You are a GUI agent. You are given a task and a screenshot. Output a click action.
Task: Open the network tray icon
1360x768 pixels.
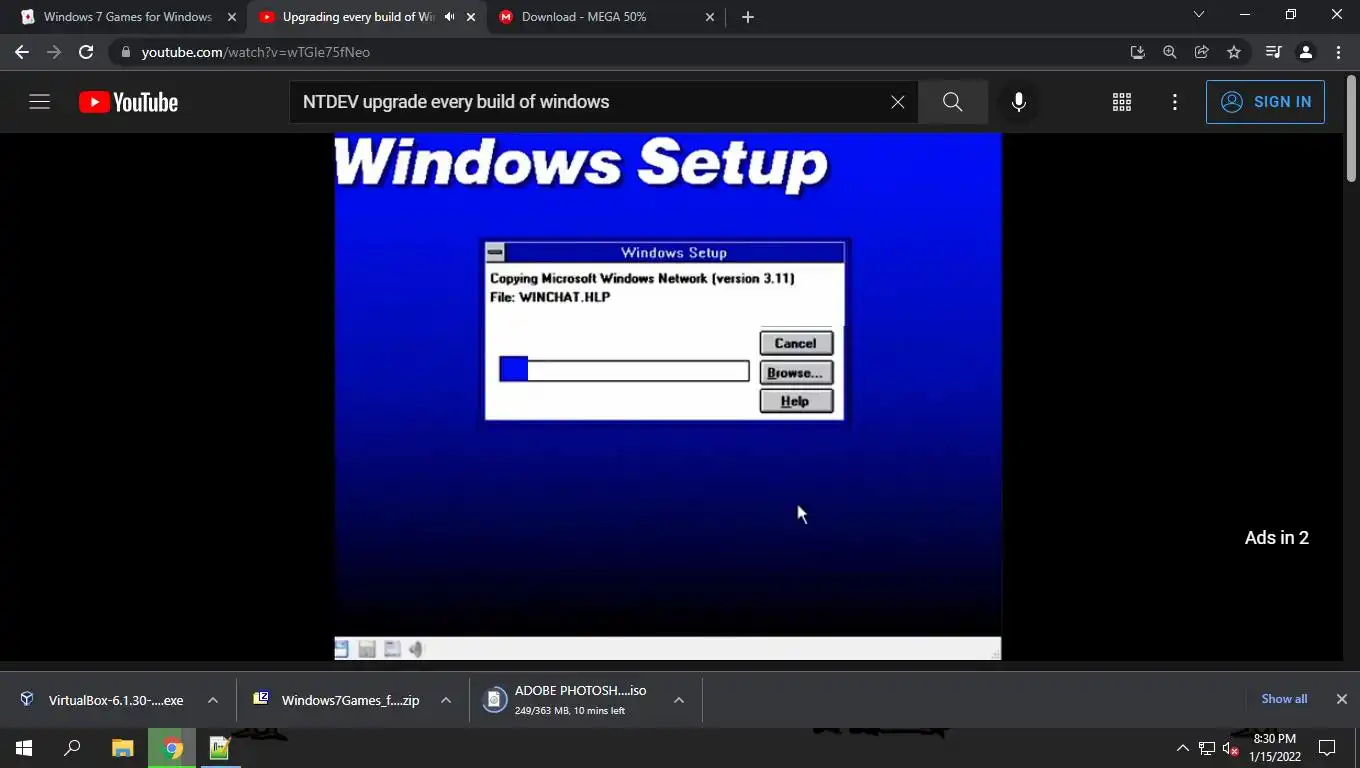point(1207,748)
